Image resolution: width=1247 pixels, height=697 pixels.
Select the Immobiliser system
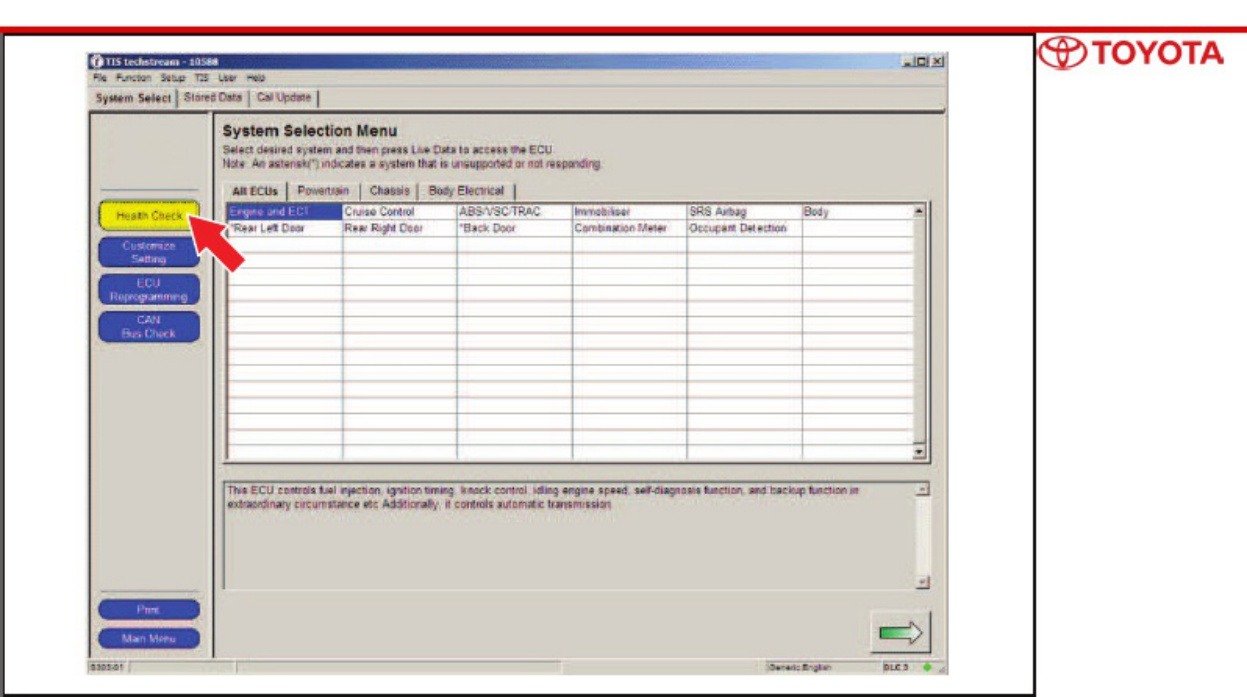coord(629,212)
